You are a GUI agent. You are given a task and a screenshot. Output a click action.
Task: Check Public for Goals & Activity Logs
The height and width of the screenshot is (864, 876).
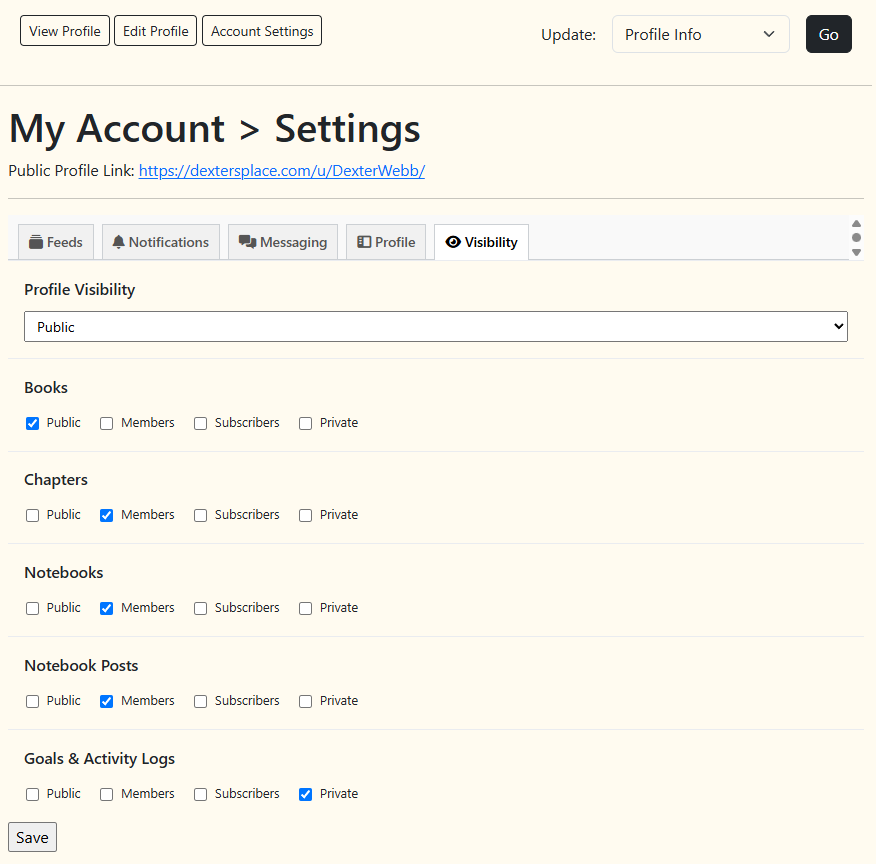pos(32,794)
